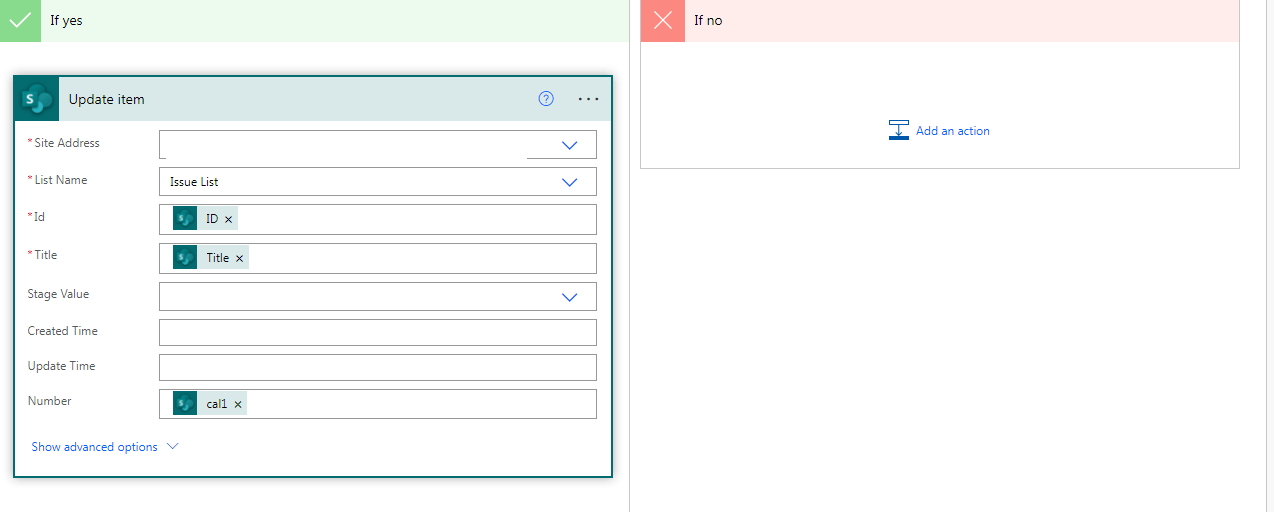Select the ID dynamic content token
Screen dimensions: 1274x512
click(205, 219)
